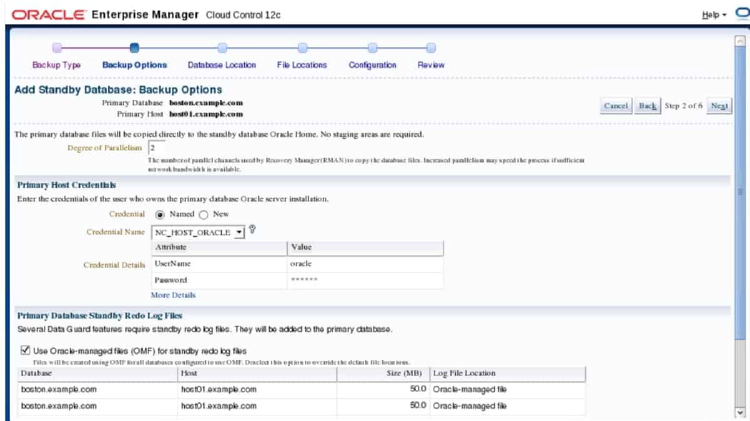This screenshot has height=421, width=750.
Task: Click the credential key icon beside Credential Name
Action: point(253,230)
